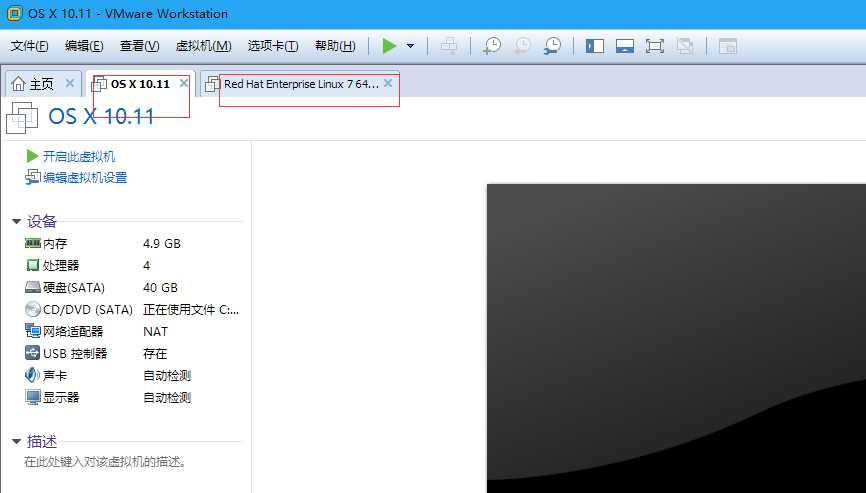Click the 硬盘(SATA) hard disk row
This screenshot has width=866, height=493.
(133, 288)
